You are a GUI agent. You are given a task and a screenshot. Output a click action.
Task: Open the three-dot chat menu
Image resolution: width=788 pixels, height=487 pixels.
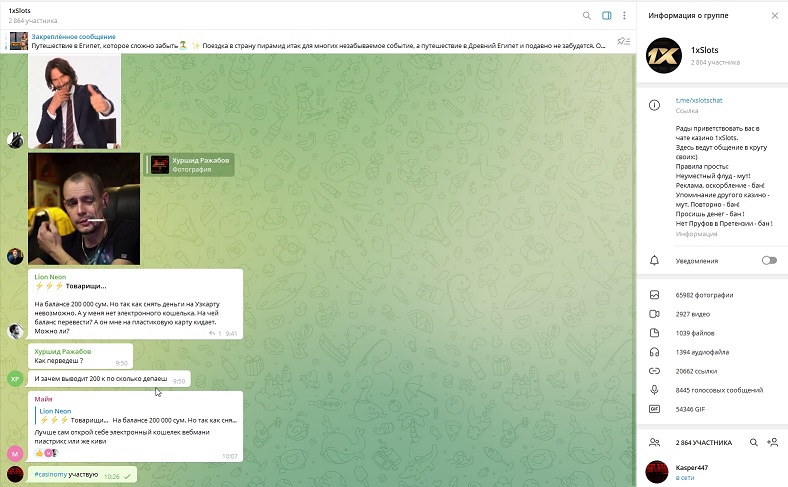click(624, 16)
